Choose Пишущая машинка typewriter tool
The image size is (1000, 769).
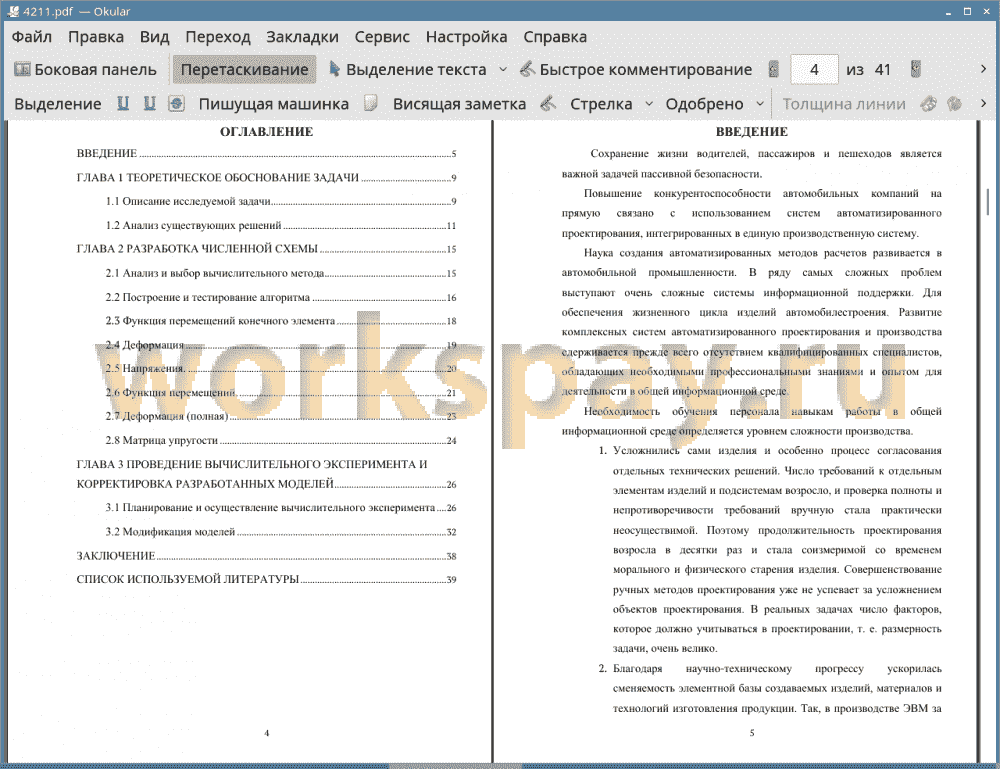[274, 104]
